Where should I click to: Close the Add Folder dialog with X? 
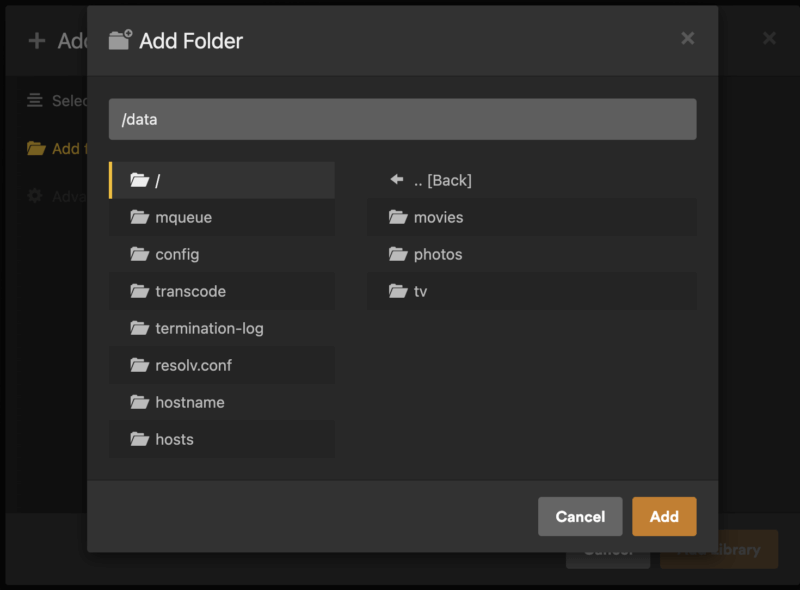coord(687,38)
